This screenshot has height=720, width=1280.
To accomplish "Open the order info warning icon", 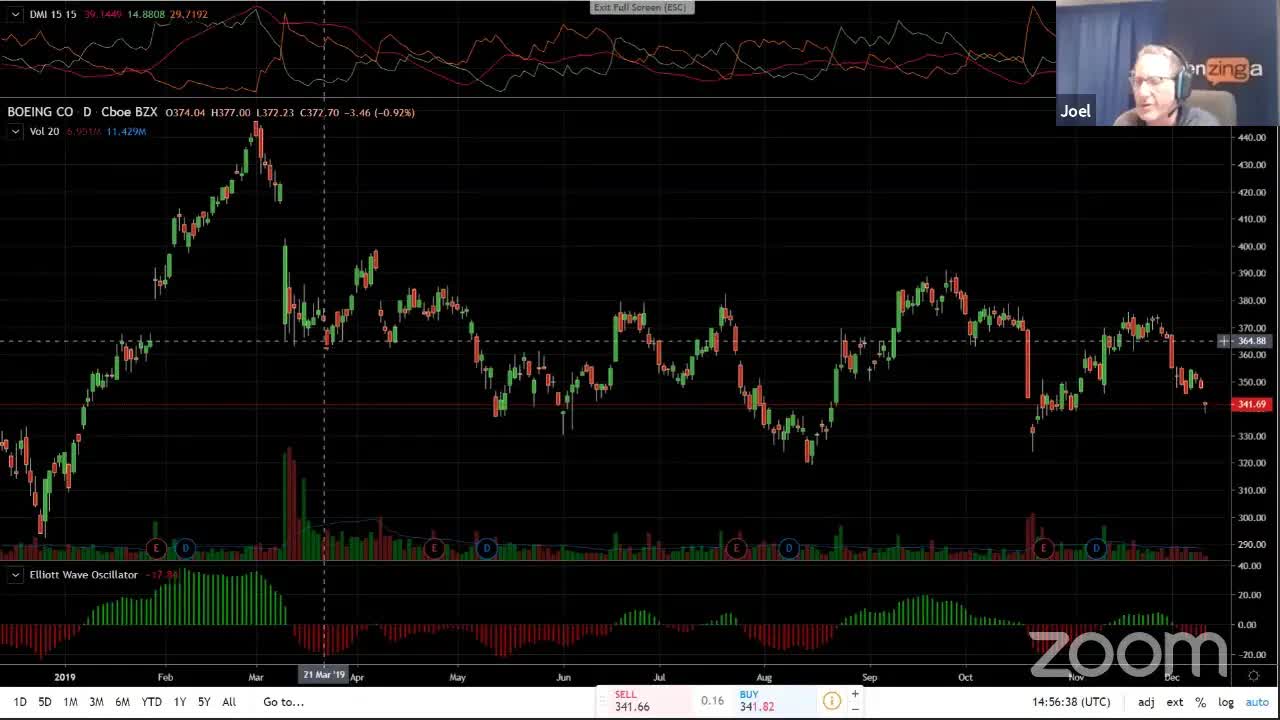I will click(x=831, y=701).
